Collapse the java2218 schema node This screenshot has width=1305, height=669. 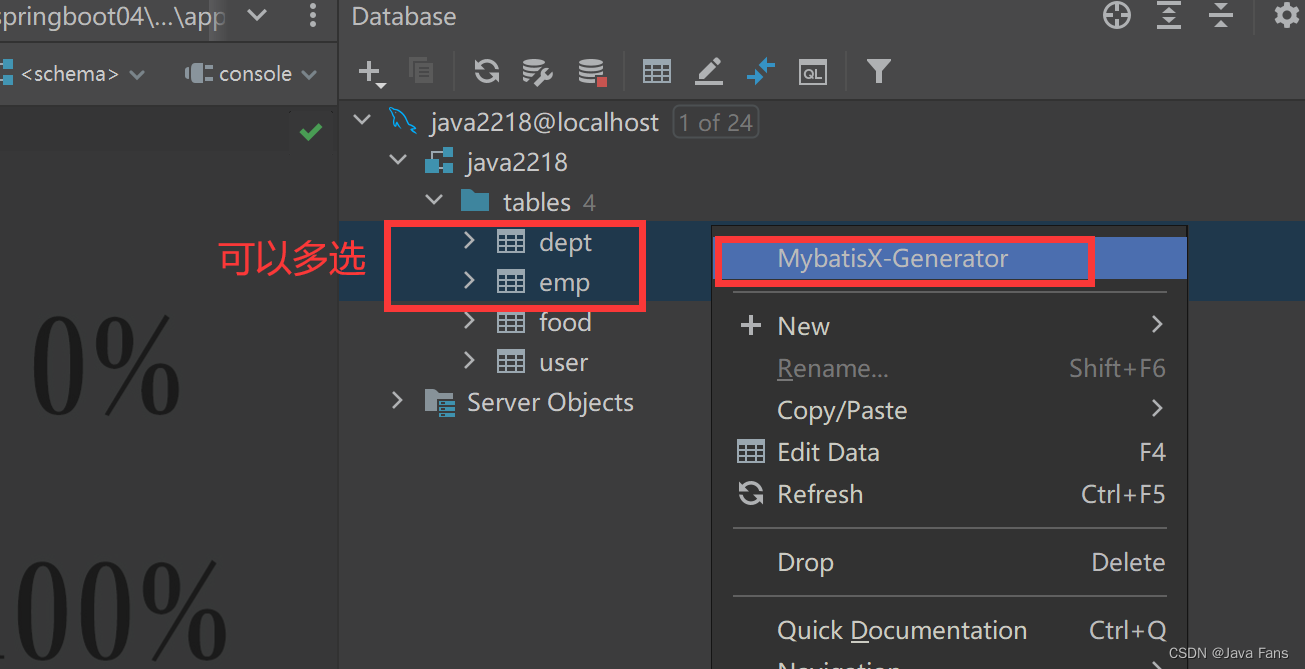399,160
